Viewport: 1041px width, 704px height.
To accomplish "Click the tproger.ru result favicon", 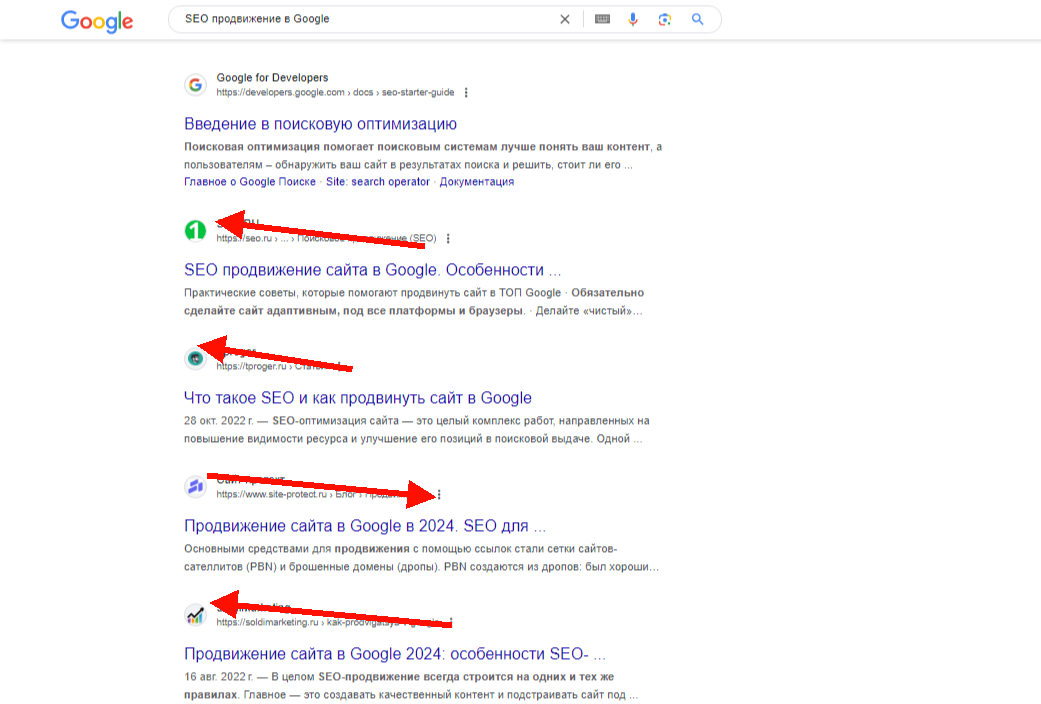I will (x=195, y=357).
